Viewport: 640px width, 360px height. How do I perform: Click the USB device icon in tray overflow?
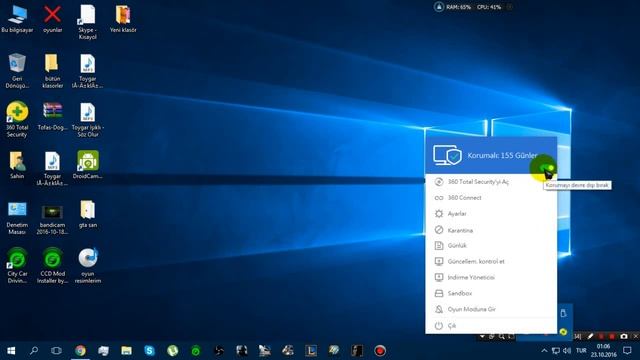[x=563, y=313]
